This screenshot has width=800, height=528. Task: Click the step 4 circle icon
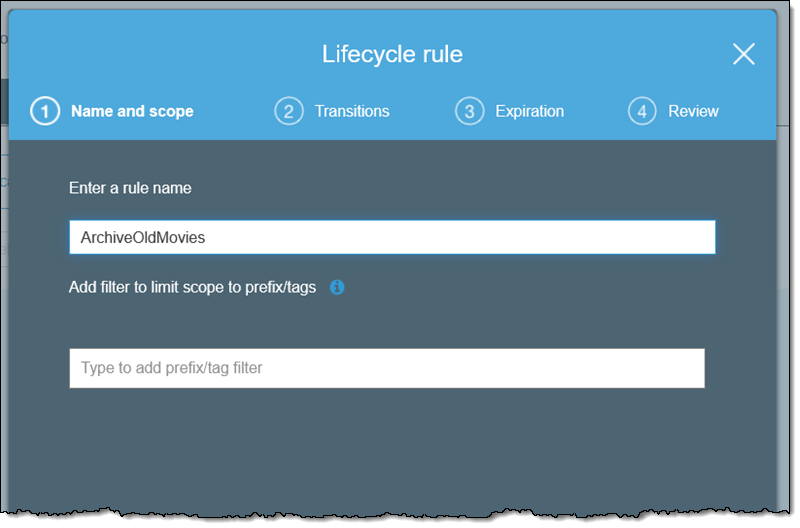pyautogui.click(x=642, y=111)
